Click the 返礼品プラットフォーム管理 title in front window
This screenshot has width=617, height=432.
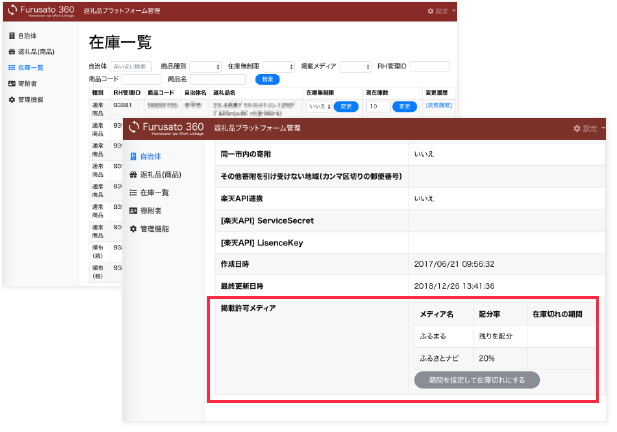tap(257, 128)
